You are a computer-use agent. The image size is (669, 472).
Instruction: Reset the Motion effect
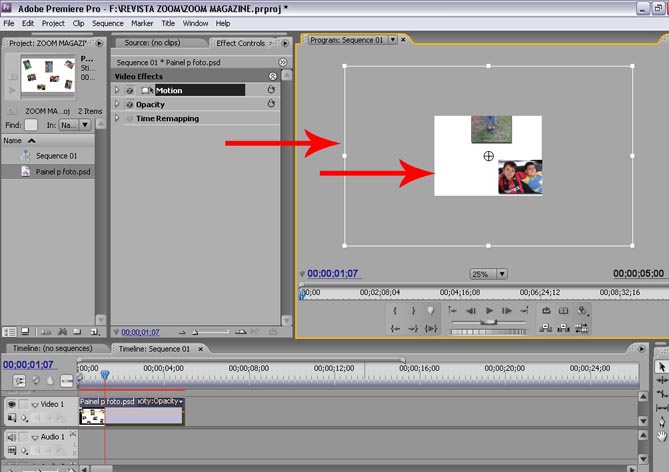click(x=270, y=90)
